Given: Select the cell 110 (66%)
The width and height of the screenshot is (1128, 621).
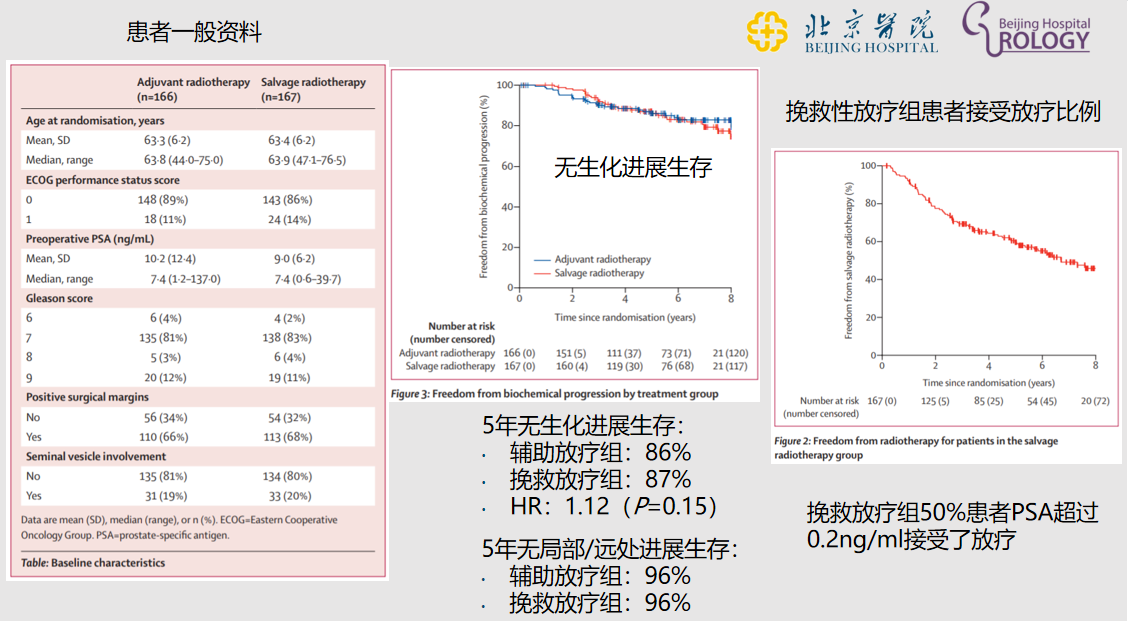Looking at the screenshot, I should pyautogui.click(x=163, y=437).
